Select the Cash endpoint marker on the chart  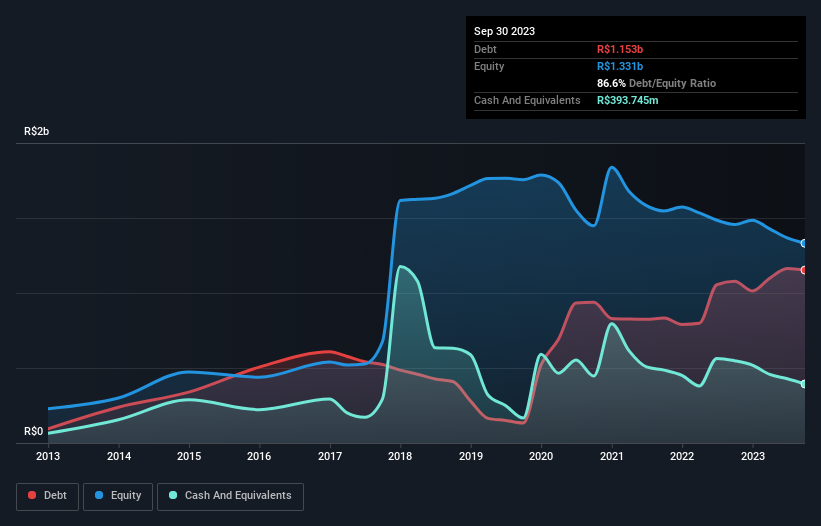coord(804,384)
